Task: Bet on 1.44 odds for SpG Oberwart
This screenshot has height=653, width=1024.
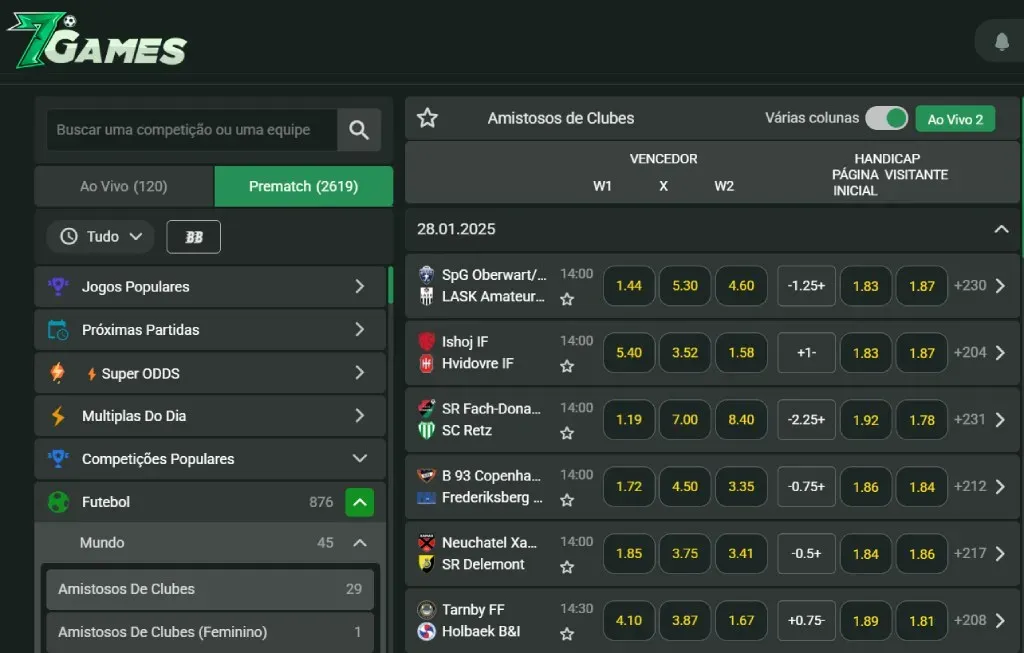Action: pyautogui.click(x=629, y=286)
